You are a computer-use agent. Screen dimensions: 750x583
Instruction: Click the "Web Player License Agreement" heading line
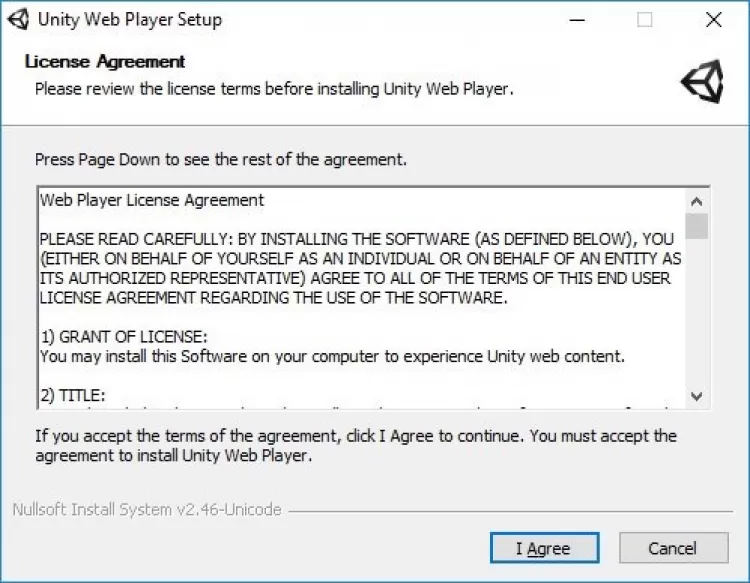[152, 200]
